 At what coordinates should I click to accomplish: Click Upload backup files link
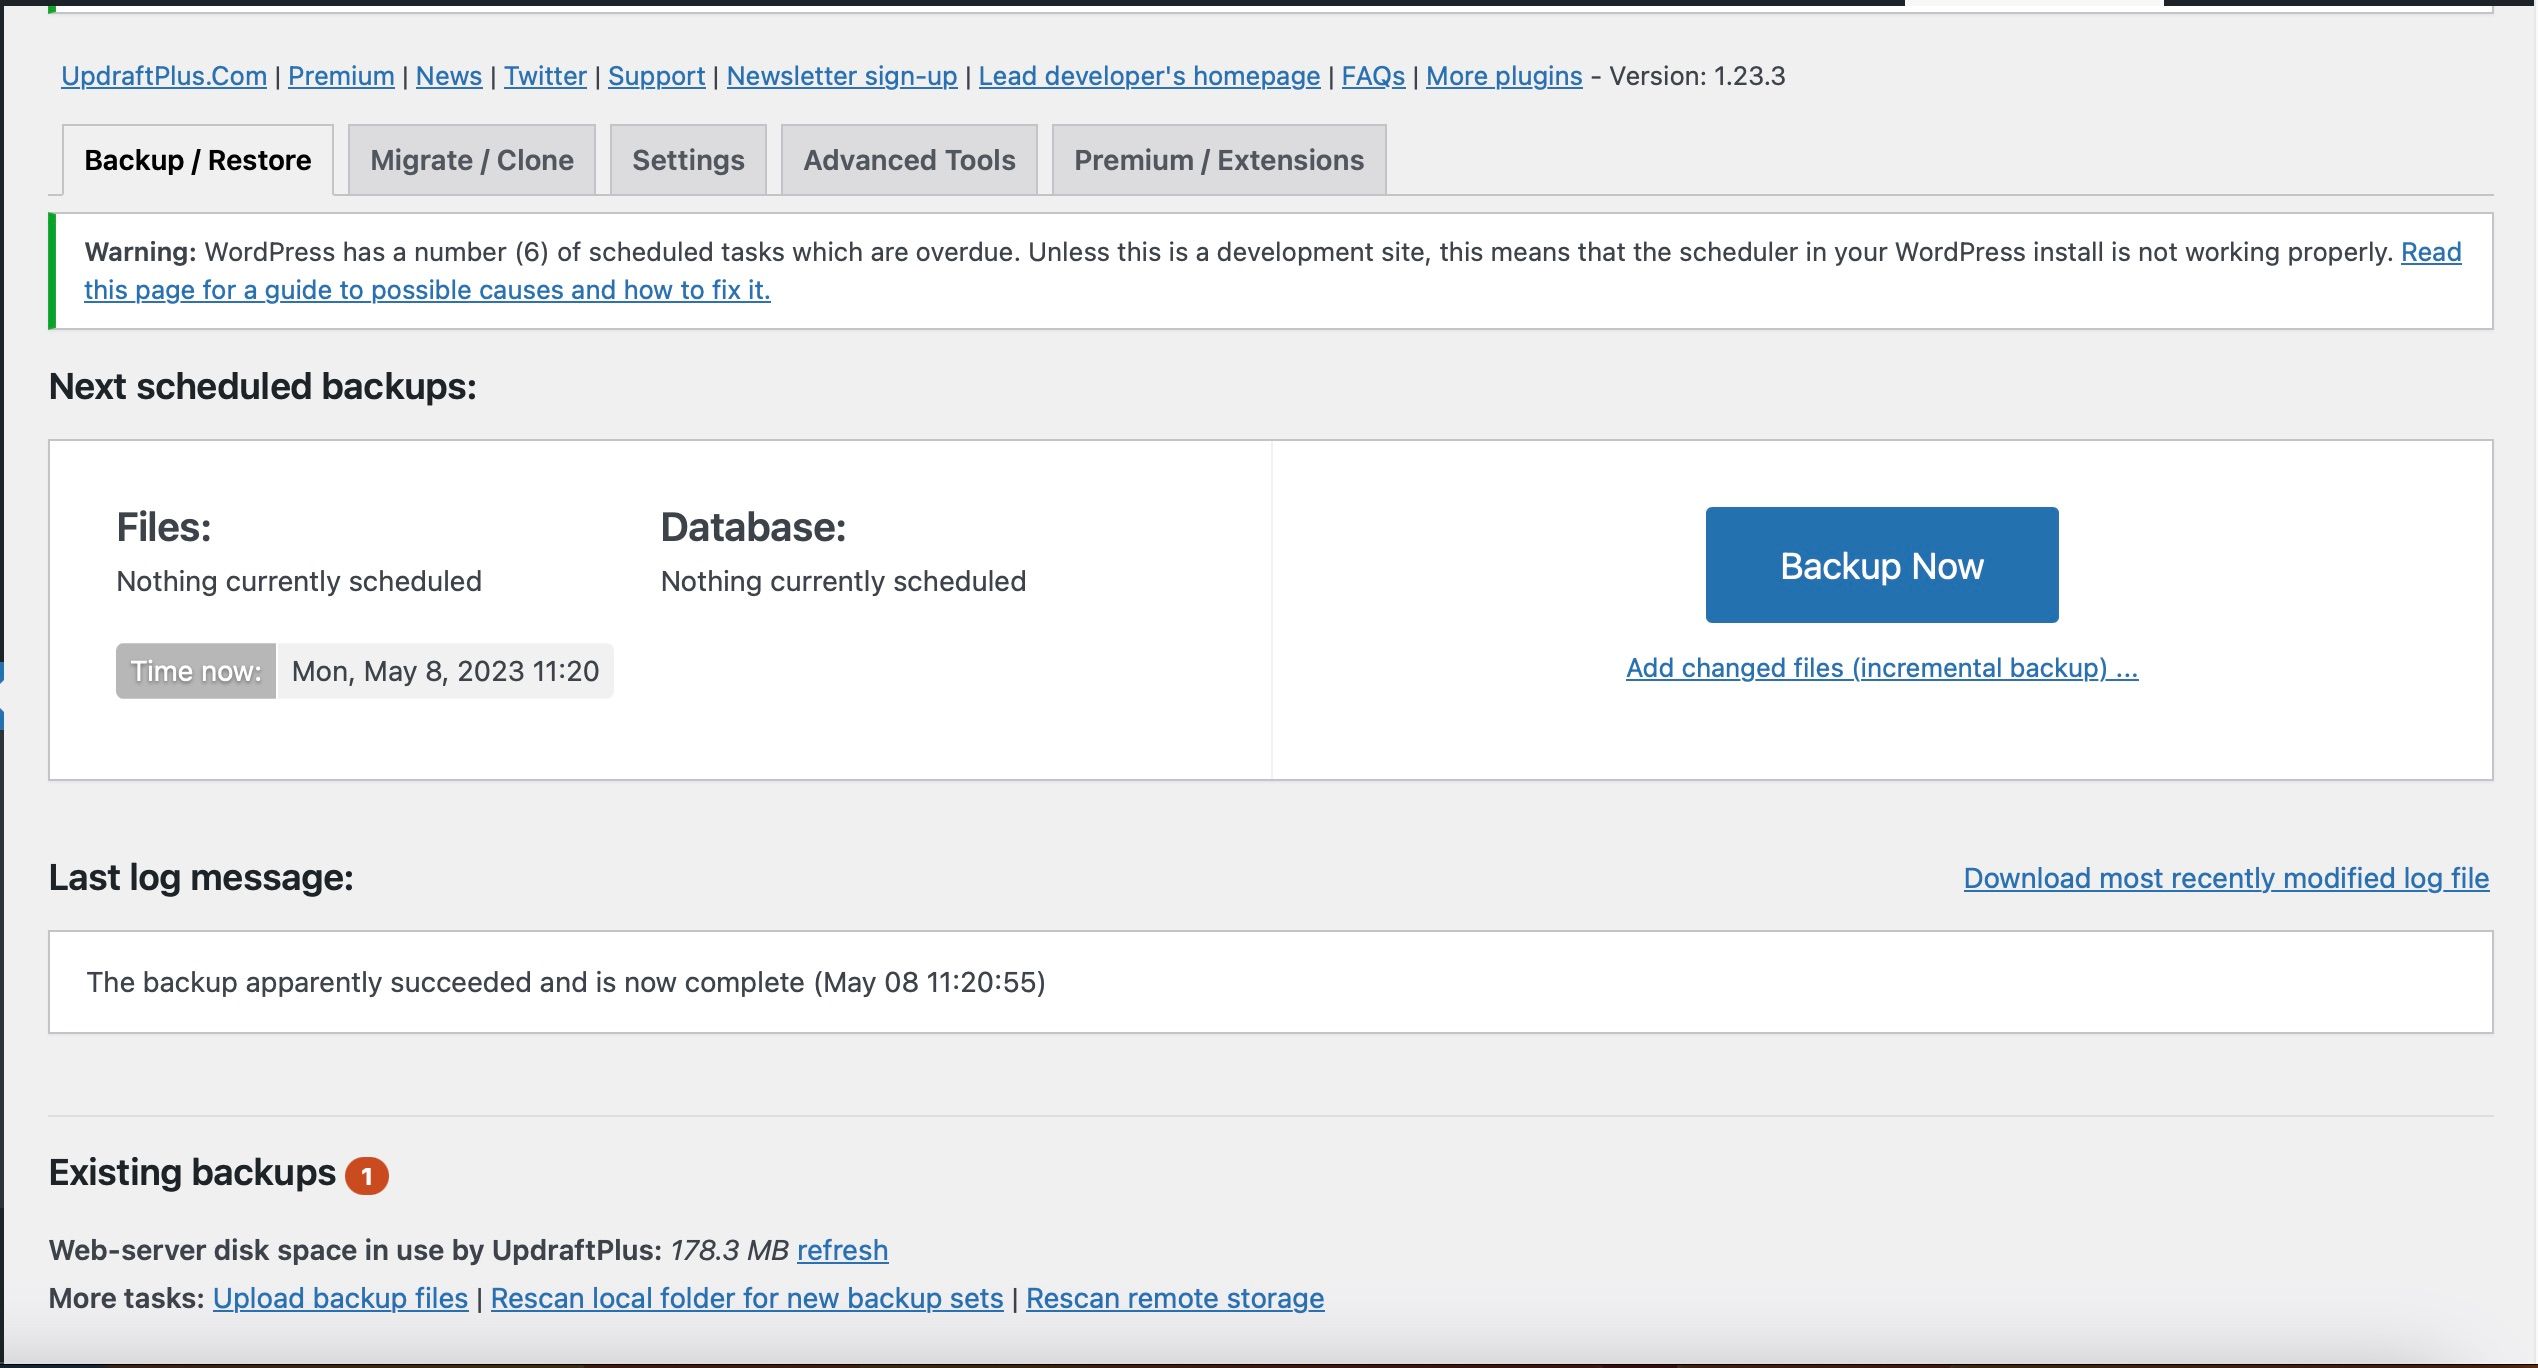(340, 1298)
